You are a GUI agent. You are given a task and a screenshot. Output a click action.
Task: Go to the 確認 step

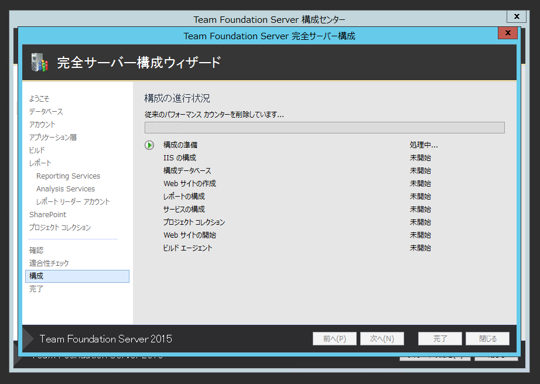tap(36, 250)
